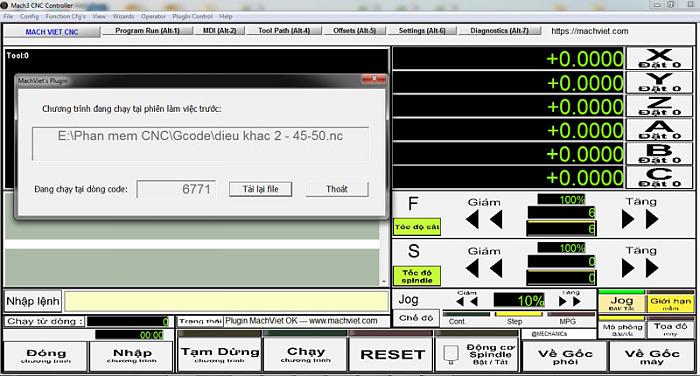Toggle Mô phỏng simulation mode
The width and height of the screenshot is (700, 376).
[x=622, y=330]
